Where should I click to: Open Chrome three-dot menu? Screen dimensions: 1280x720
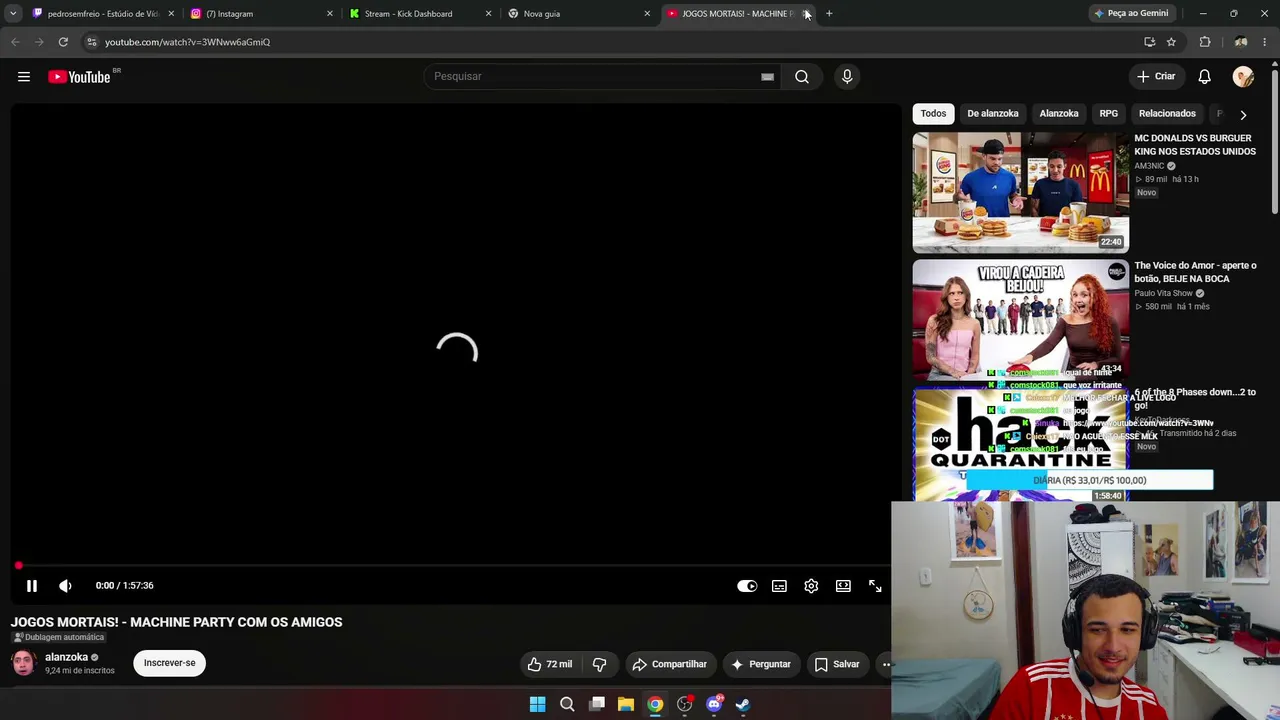(1265, 42)
